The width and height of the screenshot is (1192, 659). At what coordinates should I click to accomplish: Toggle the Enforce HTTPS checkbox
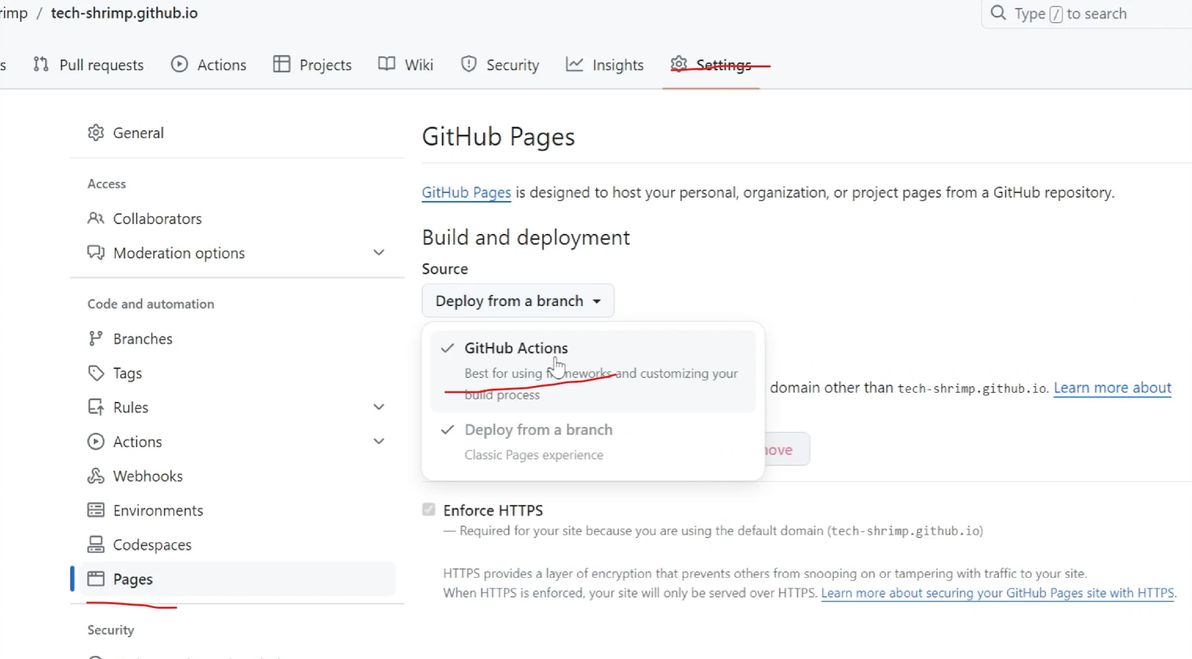[429, 510]
